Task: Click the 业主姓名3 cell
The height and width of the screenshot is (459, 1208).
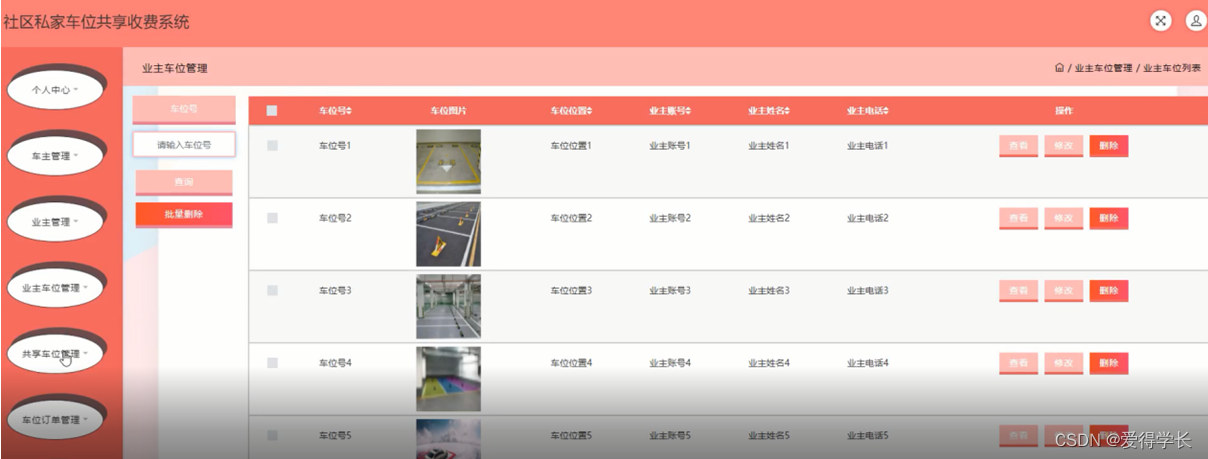Action: click(769, 291)
